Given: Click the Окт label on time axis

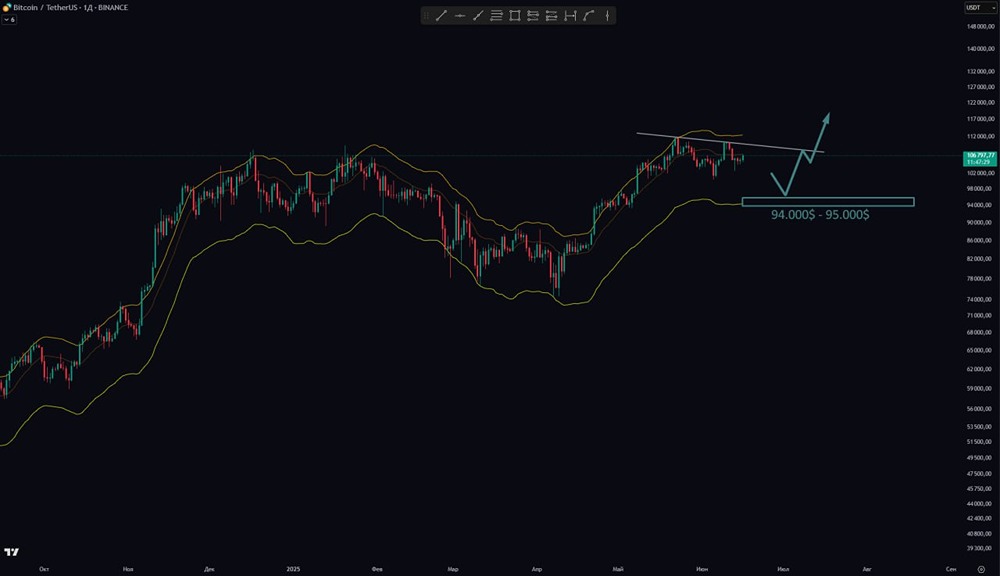Looking at the screenshot, I should pyautogui.click(x=44, y=569).
